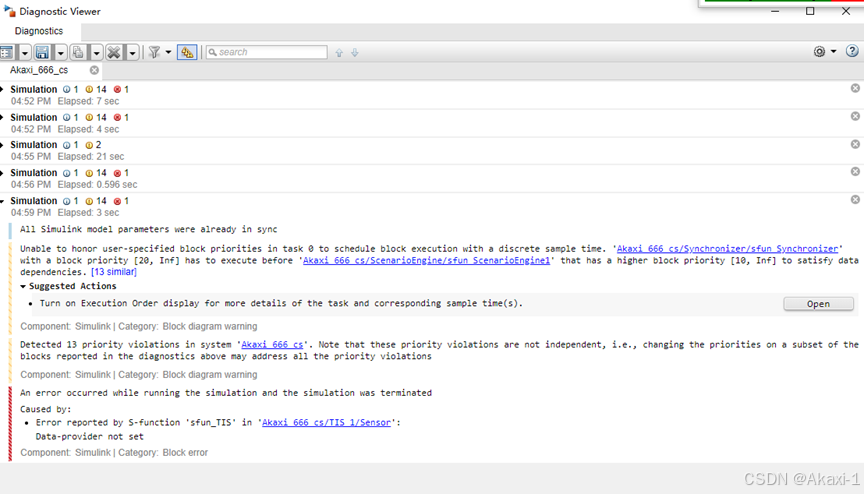Click the warning icon in the 04:59 PM simulation row
This screenshot has height=494, width=864.
89,201
